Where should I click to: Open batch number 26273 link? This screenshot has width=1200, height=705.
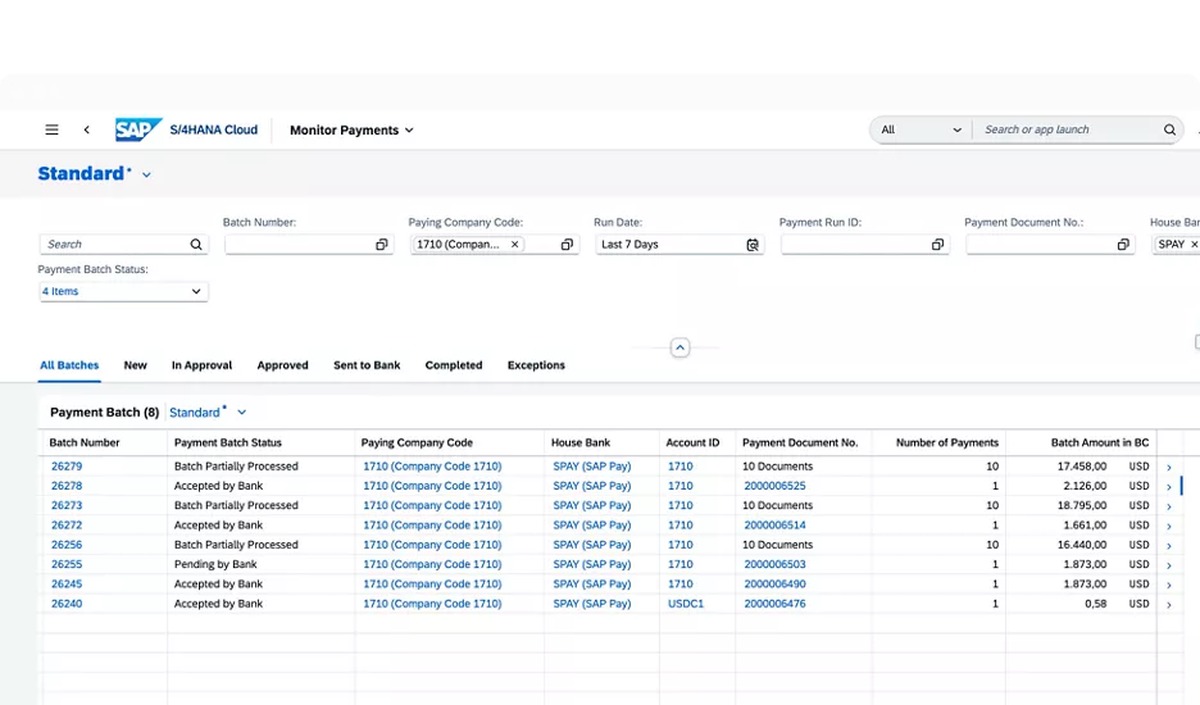coord(67,505)
